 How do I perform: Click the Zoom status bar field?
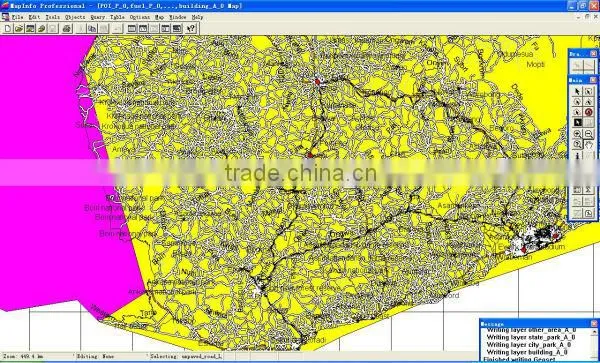(38, 356)
